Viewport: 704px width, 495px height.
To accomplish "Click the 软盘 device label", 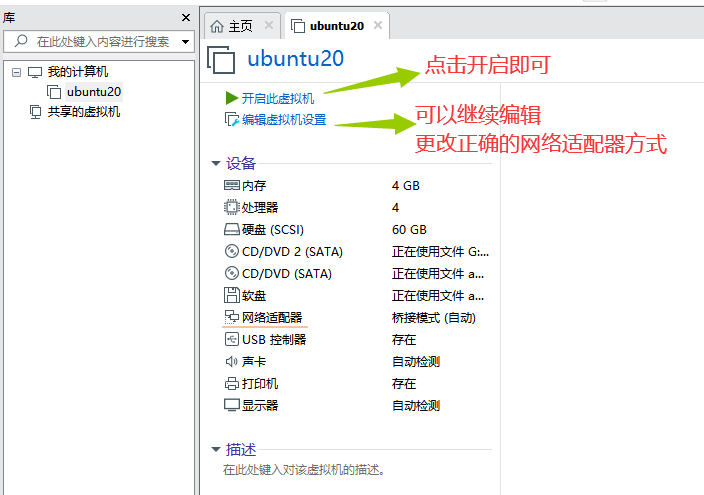I will click(x=254, y=296).
